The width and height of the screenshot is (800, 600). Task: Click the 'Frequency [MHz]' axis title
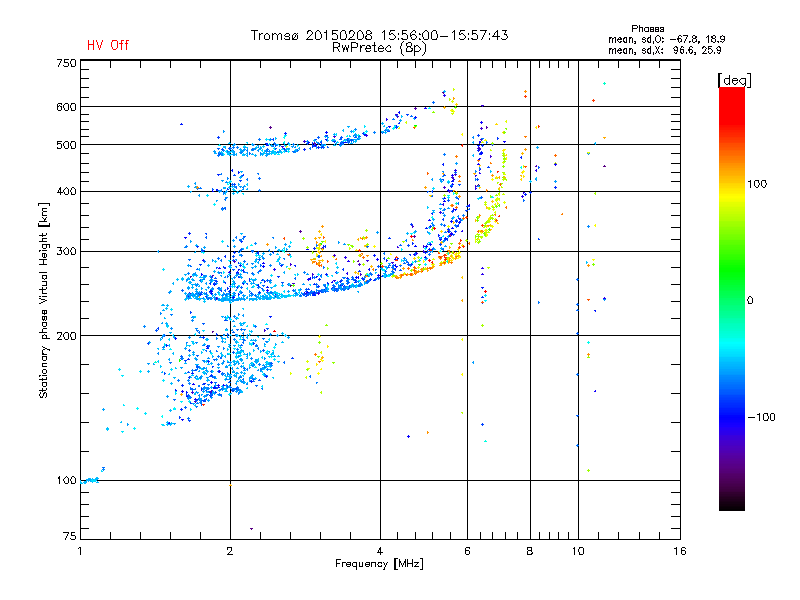click(x=379, y=564)
